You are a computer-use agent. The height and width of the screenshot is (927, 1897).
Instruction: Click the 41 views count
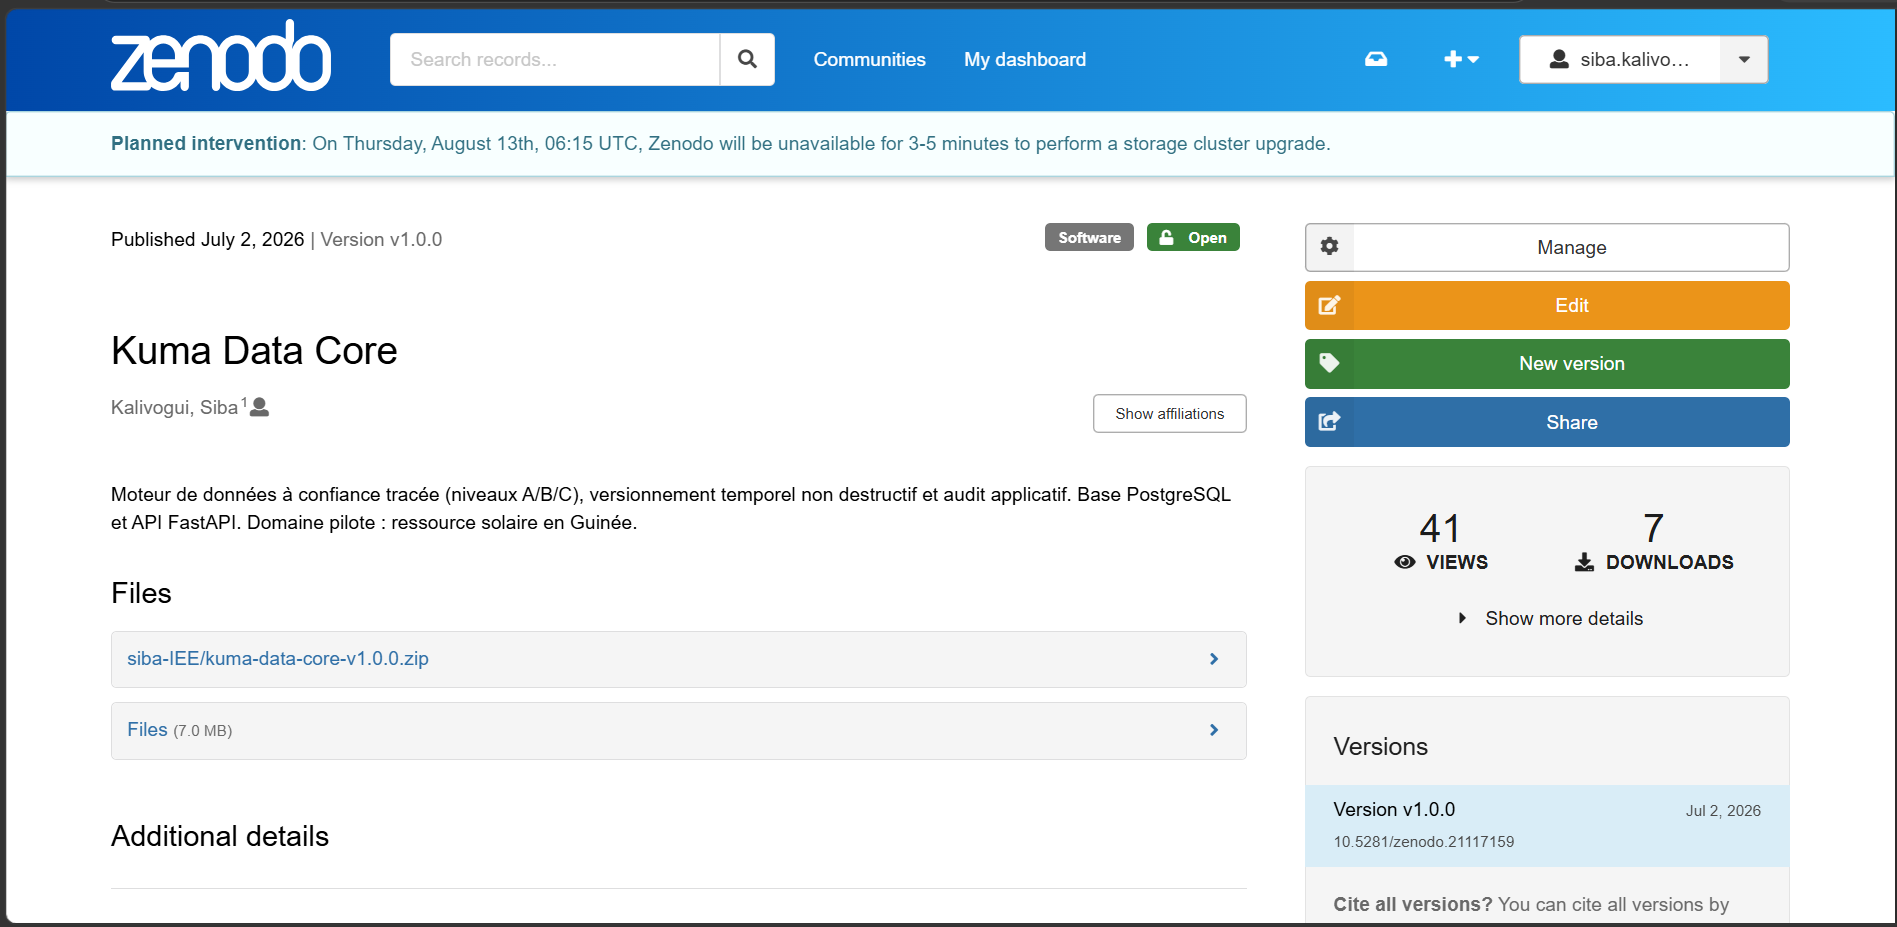(1440, 528)
